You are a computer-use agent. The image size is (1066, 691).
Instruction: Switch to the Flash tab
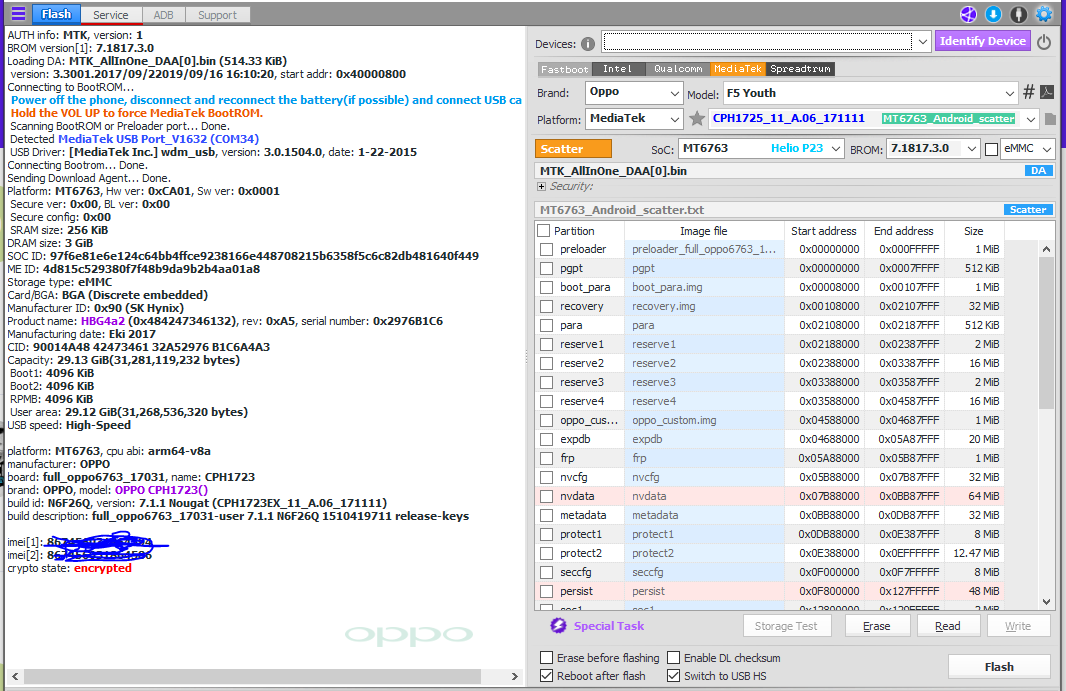pos(56,14)
